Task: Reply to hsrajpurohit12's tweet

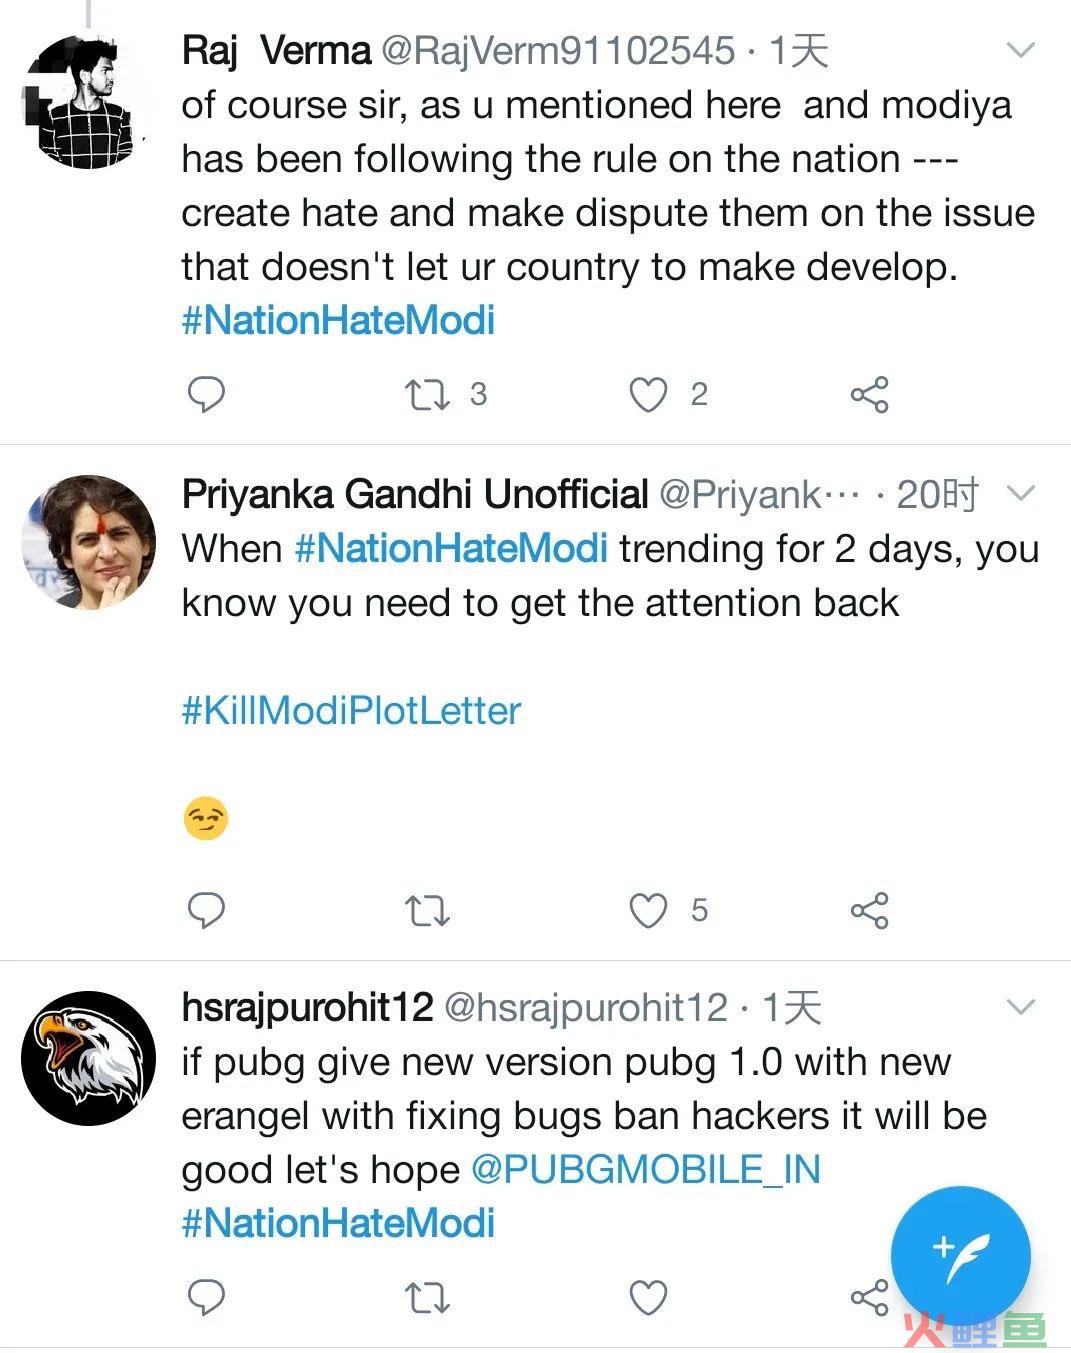Action: pyautogui.click(x=206, y=1297)
